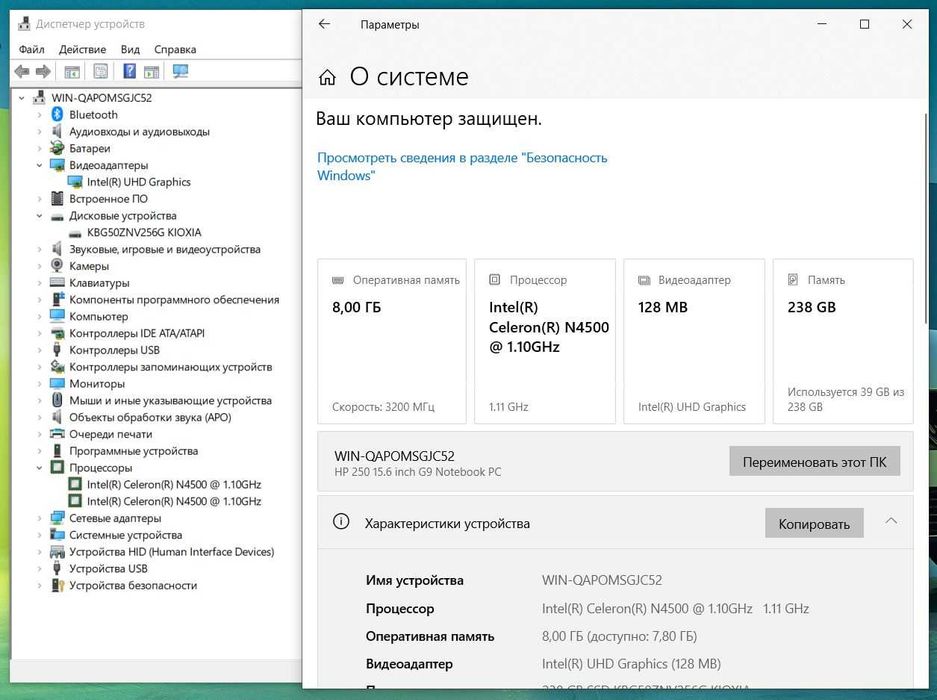Image resolution: width=937 pixels, height=700 pixels.
Task: Click the 8,00 ГБ memory value
Action: pos(357,307)
